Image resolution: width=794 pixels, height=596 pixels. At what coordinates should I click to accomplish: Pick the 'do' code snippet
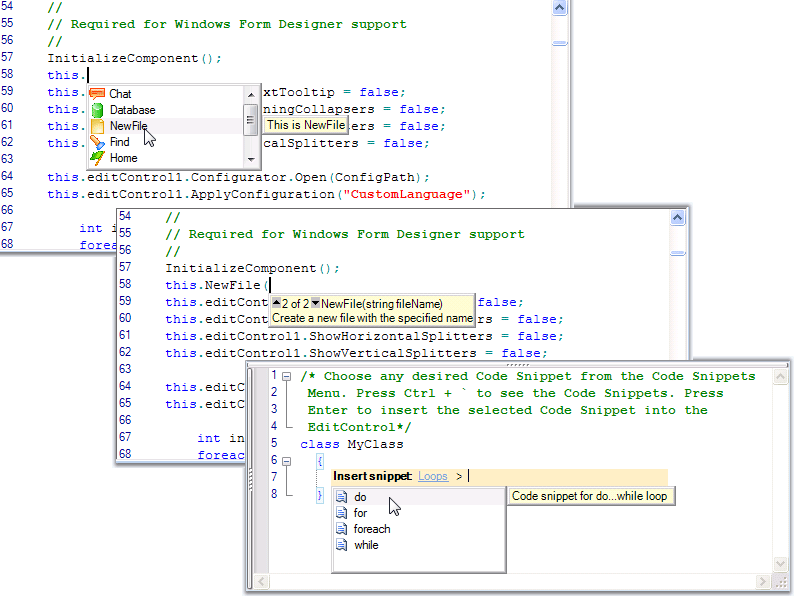click(x=419, y=497)
